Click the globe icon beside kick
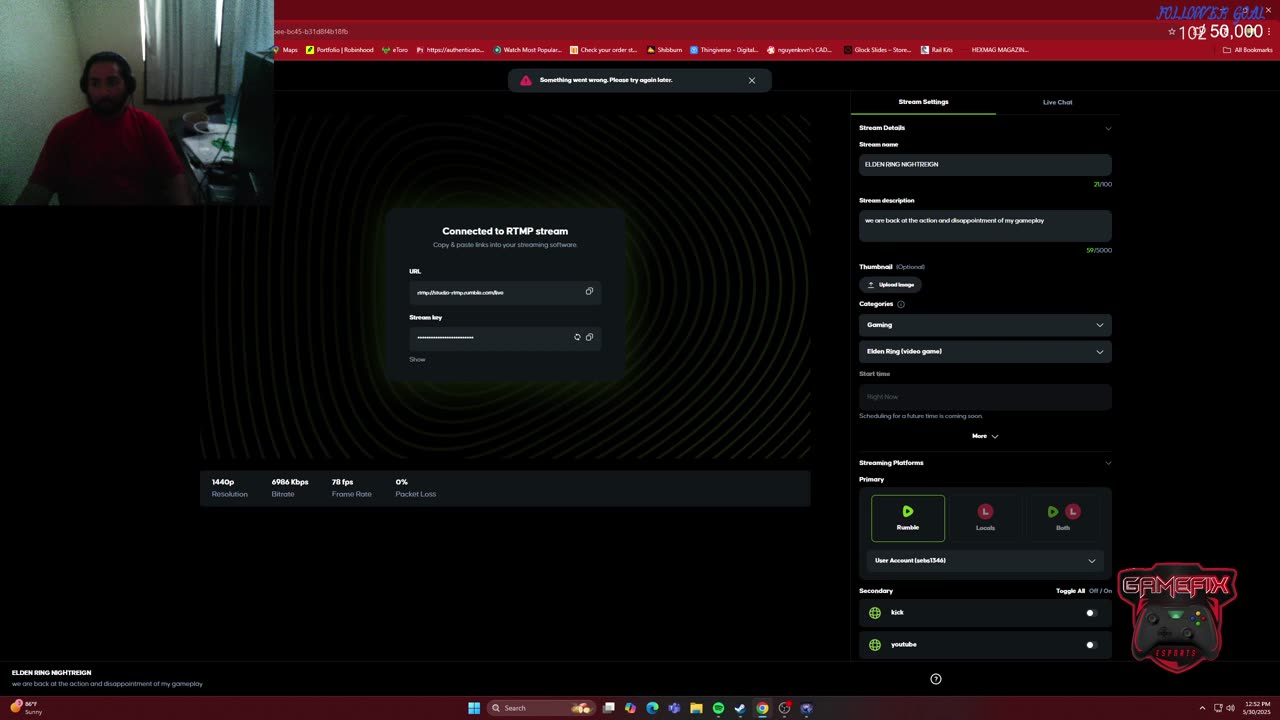This screenshot has height=720, width=1280. tap(875, 613)
